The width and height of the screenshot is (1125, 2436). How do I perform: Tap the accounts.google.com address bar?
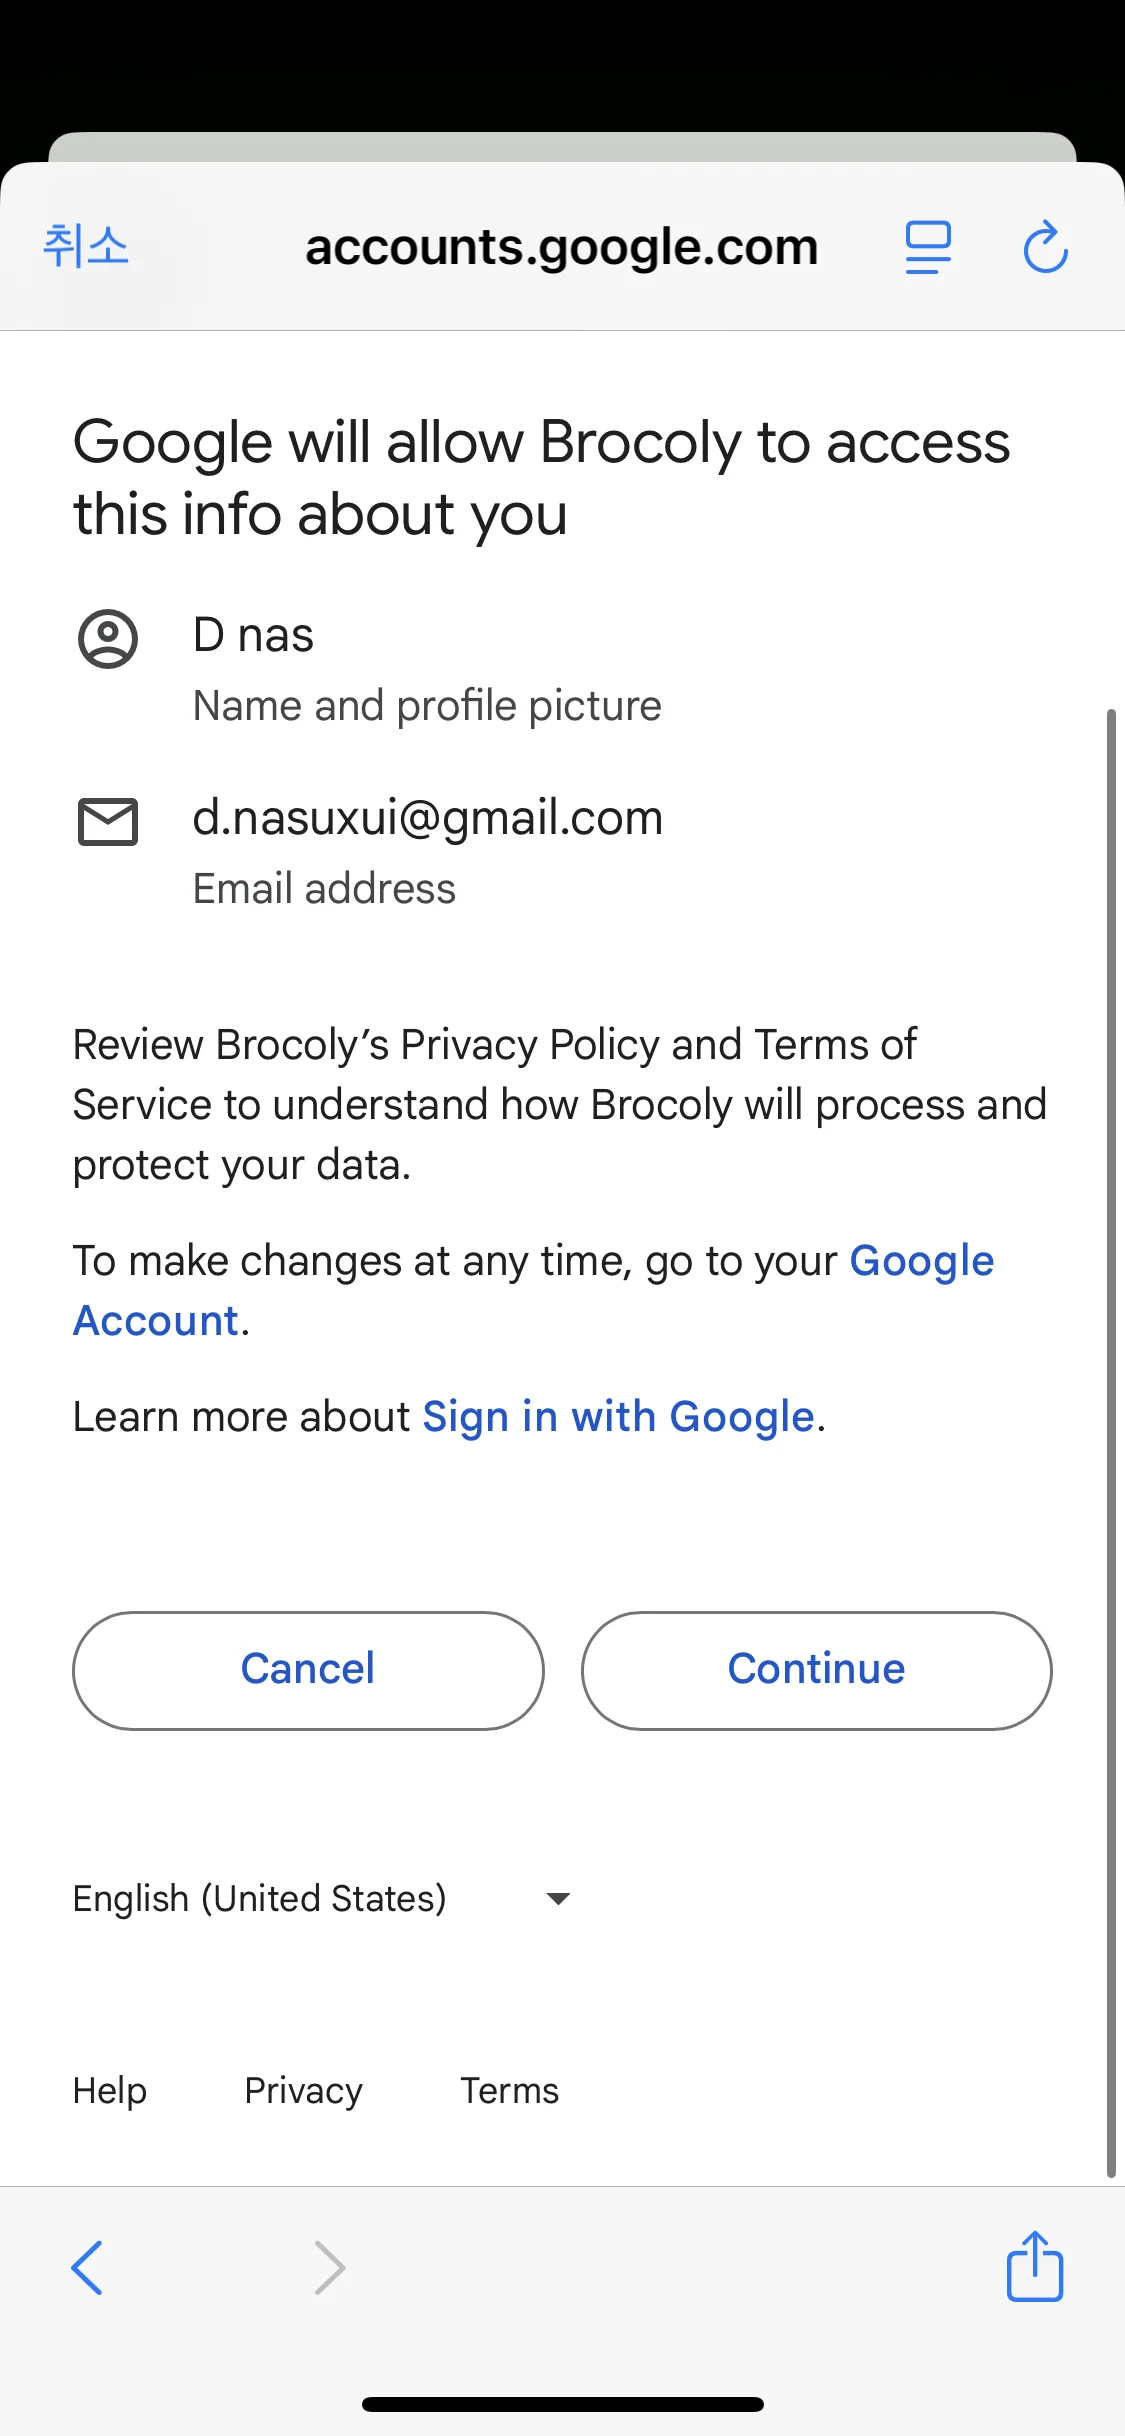pos(562,247)
